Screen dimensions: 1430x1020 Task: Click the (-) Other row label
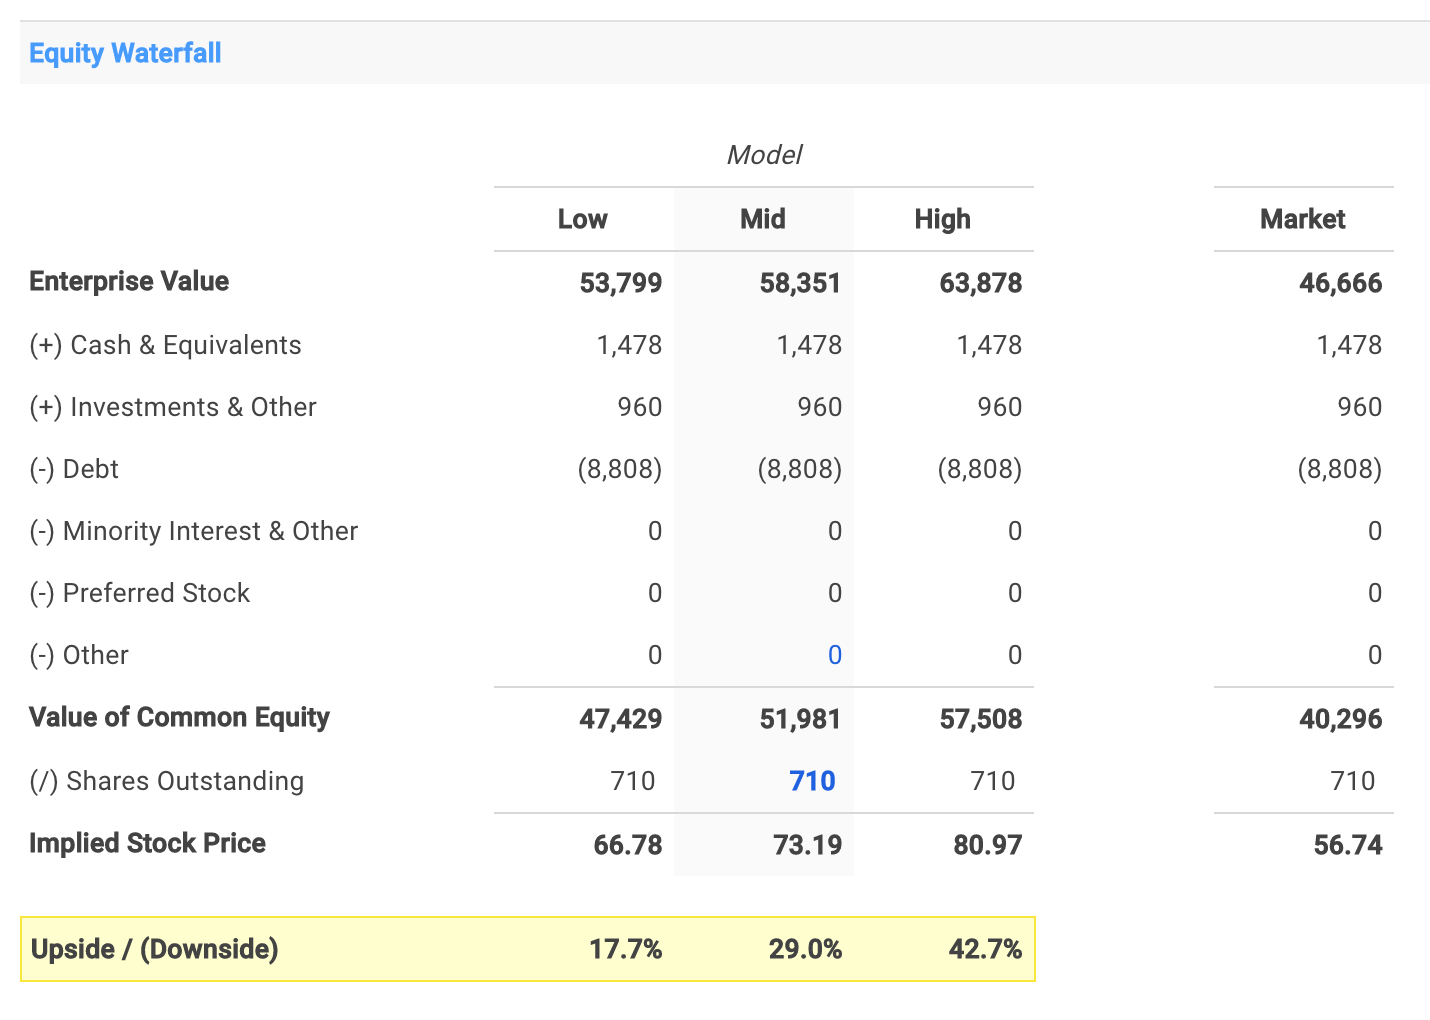pos(79,655)
